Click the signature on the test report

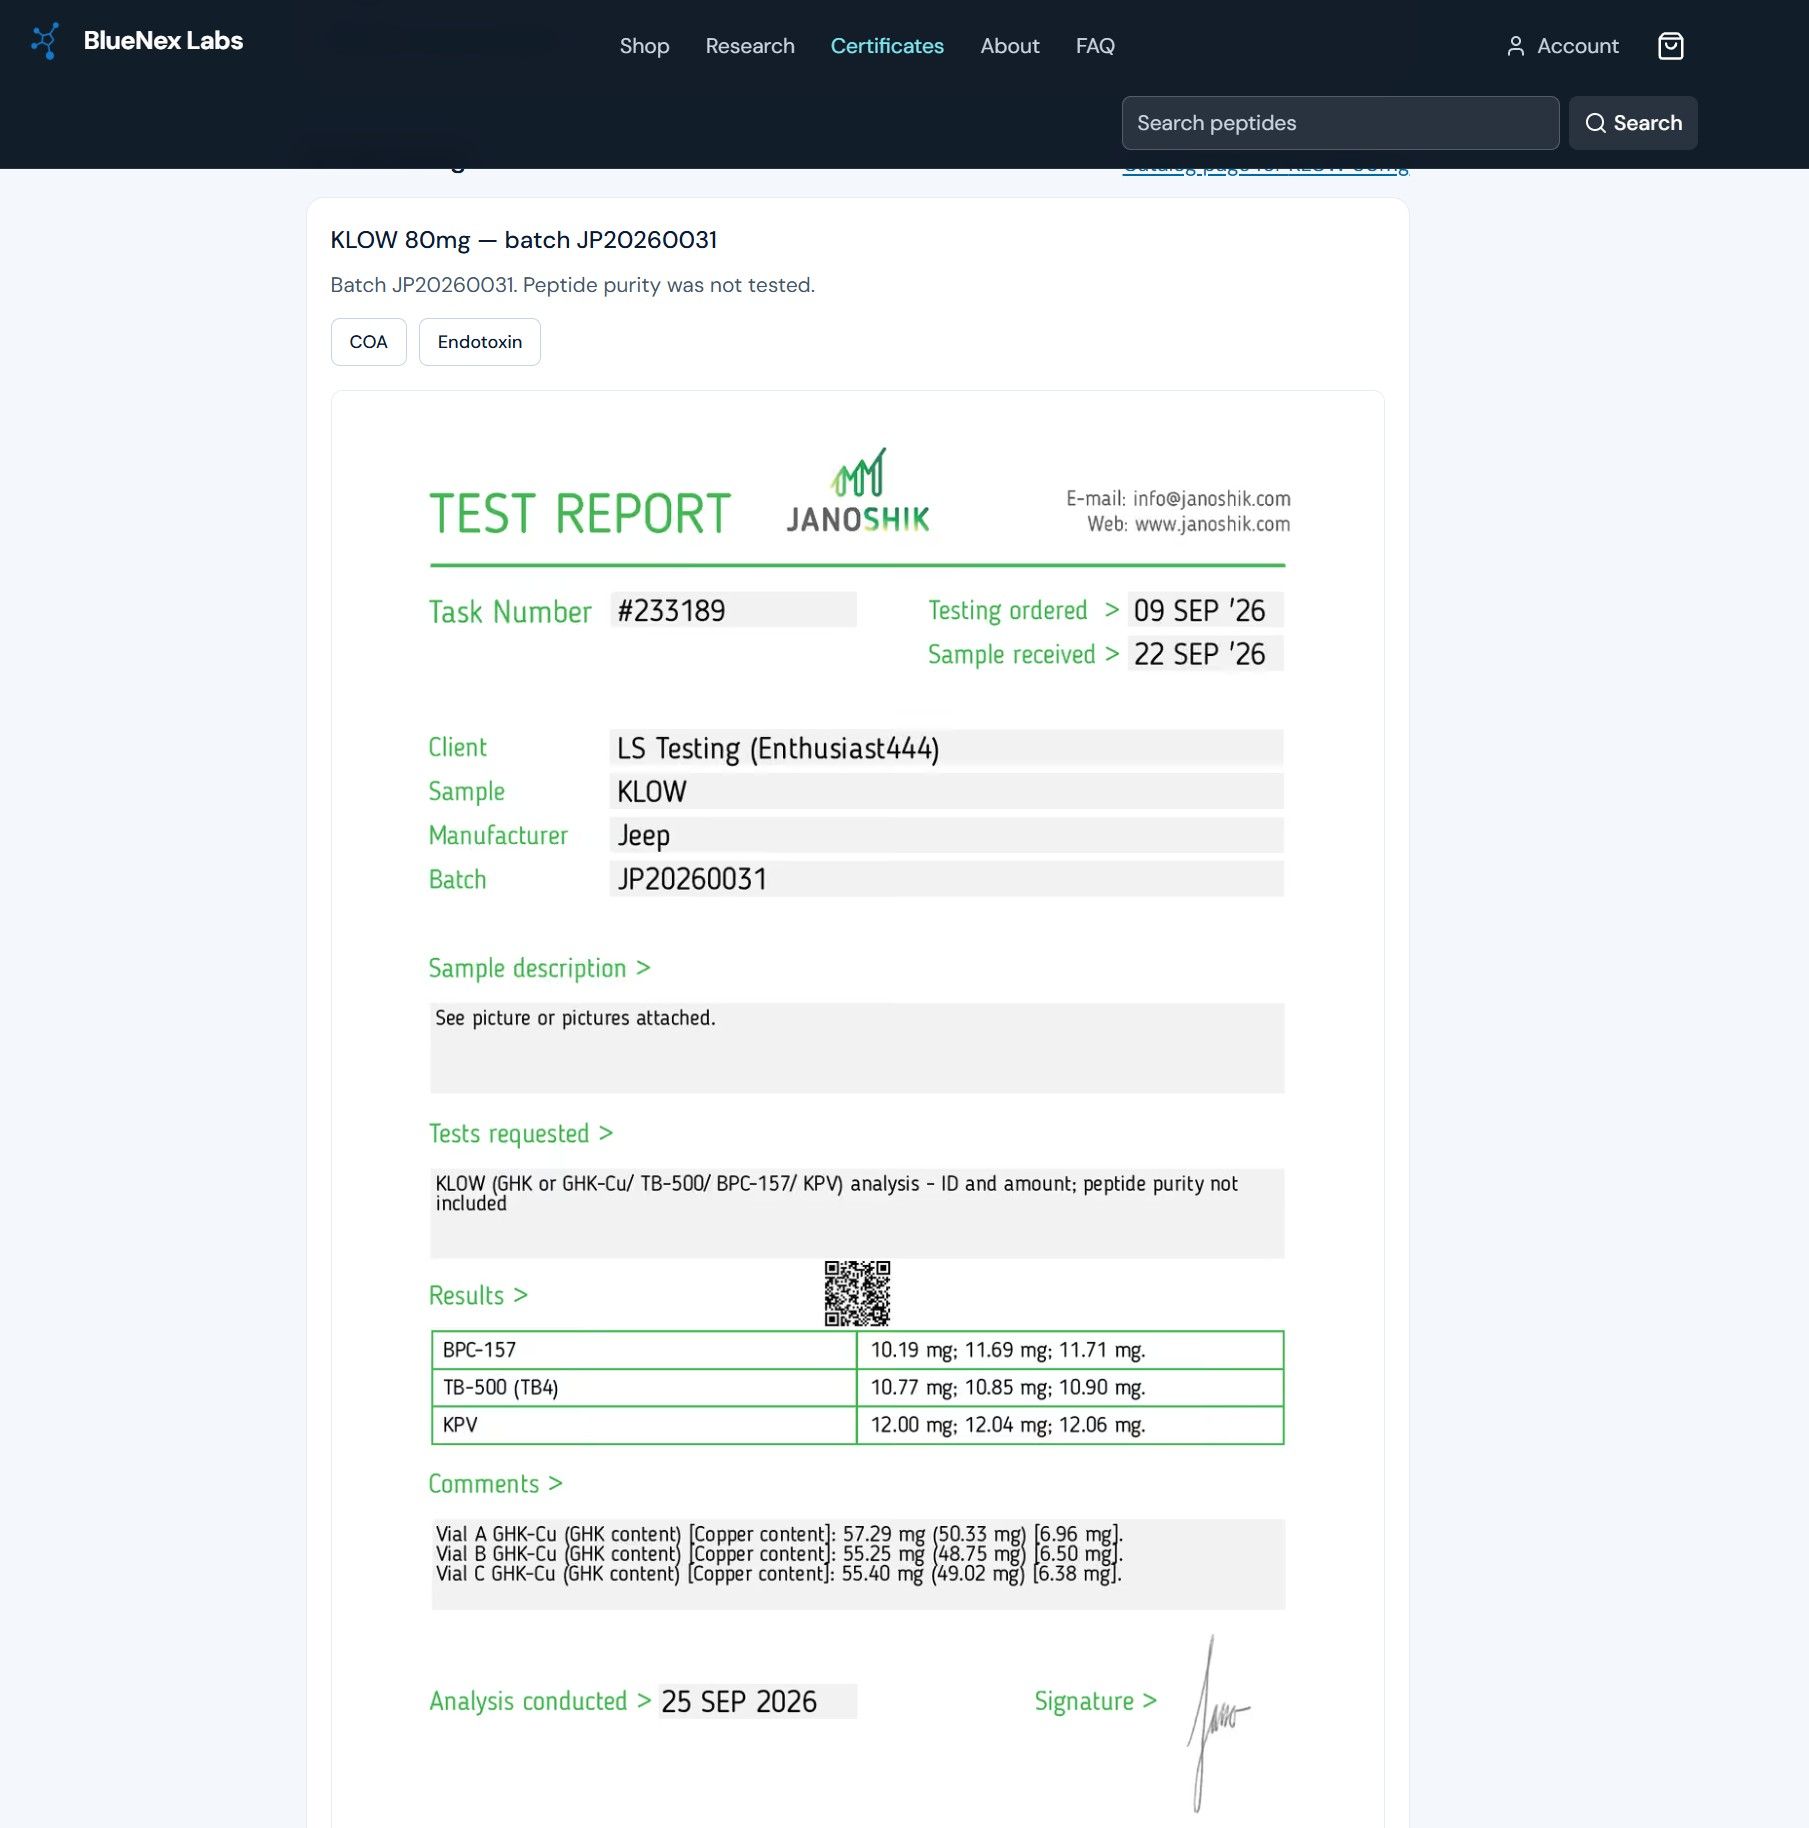point(1217,1723)
